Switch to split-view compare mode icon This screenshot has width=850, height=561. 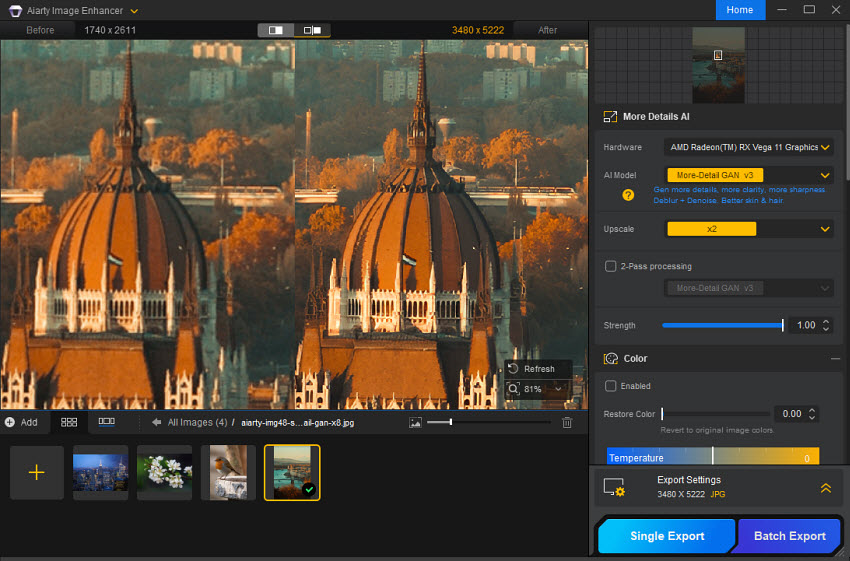coord(312,30)
